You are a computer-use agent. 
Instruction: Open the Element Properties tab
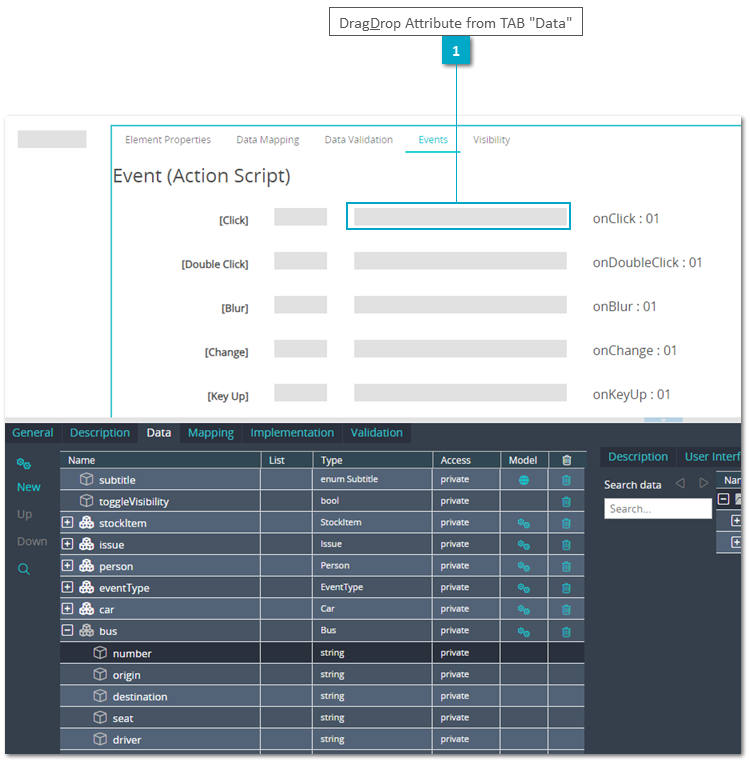[168, 140]
